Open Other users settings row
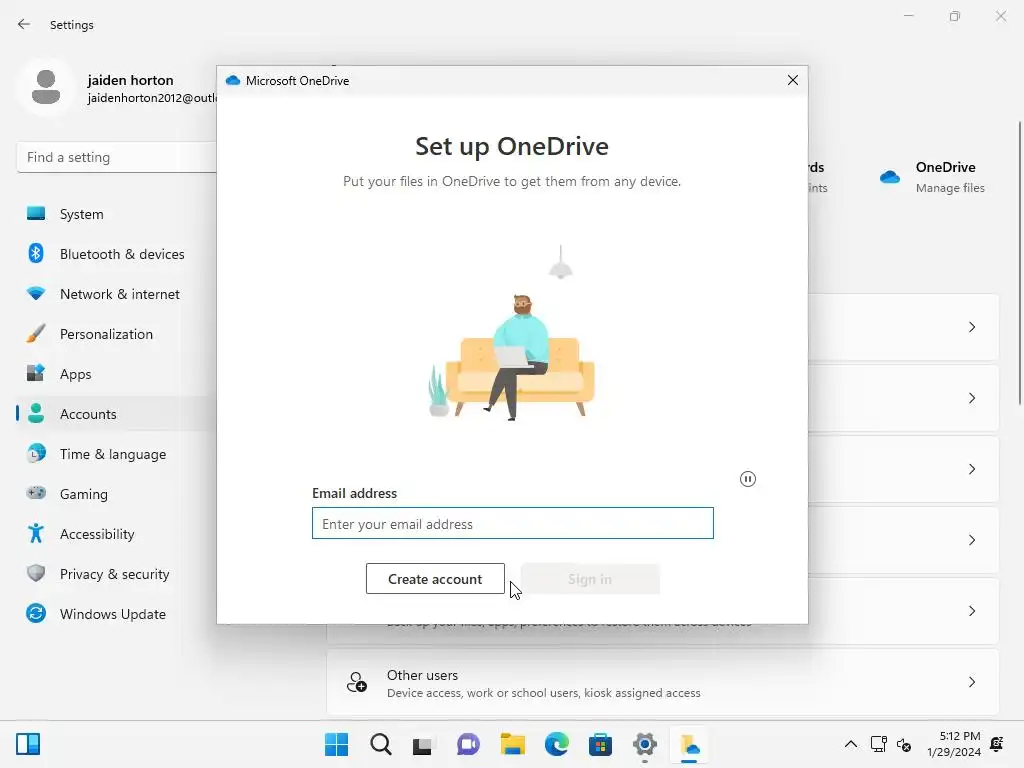The height and width of the screenshot is (768, 1024). 662,682
